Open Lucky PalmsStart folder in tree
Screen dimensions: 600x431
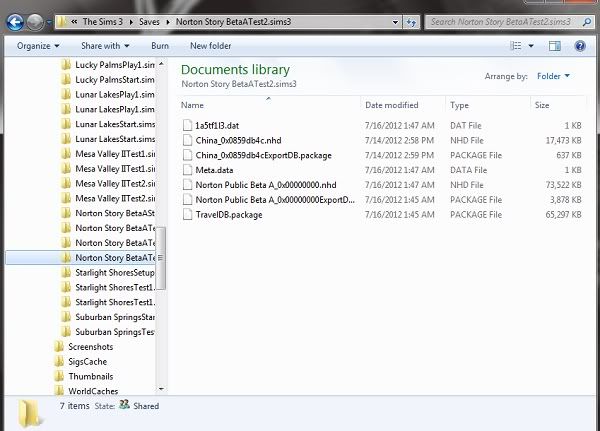click(115, 80)
